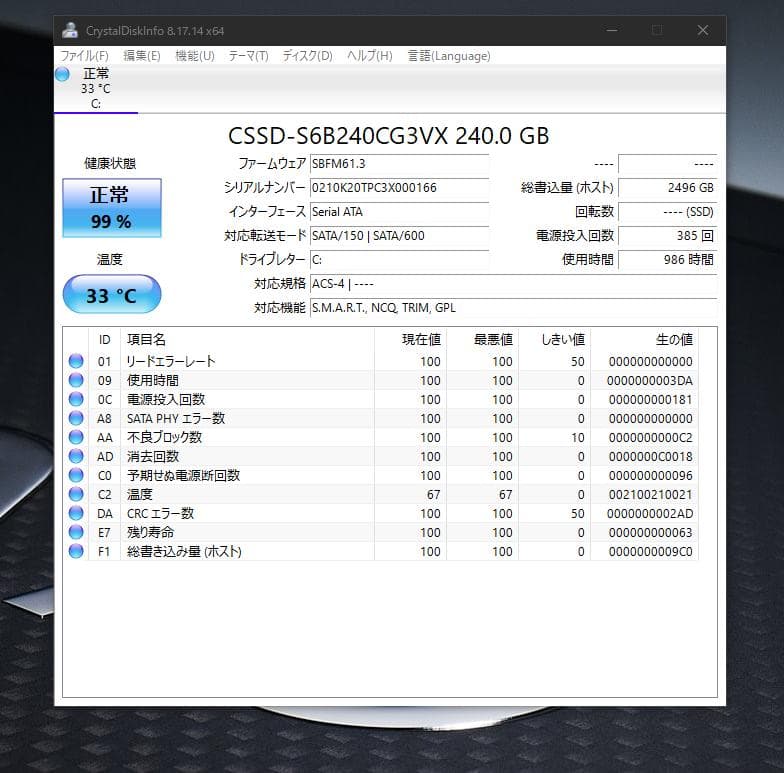Image resolution: width=784 pixels, height=773 pixels.
Task: Open the ヘルプ(H) menu
Action: point(370,56)
